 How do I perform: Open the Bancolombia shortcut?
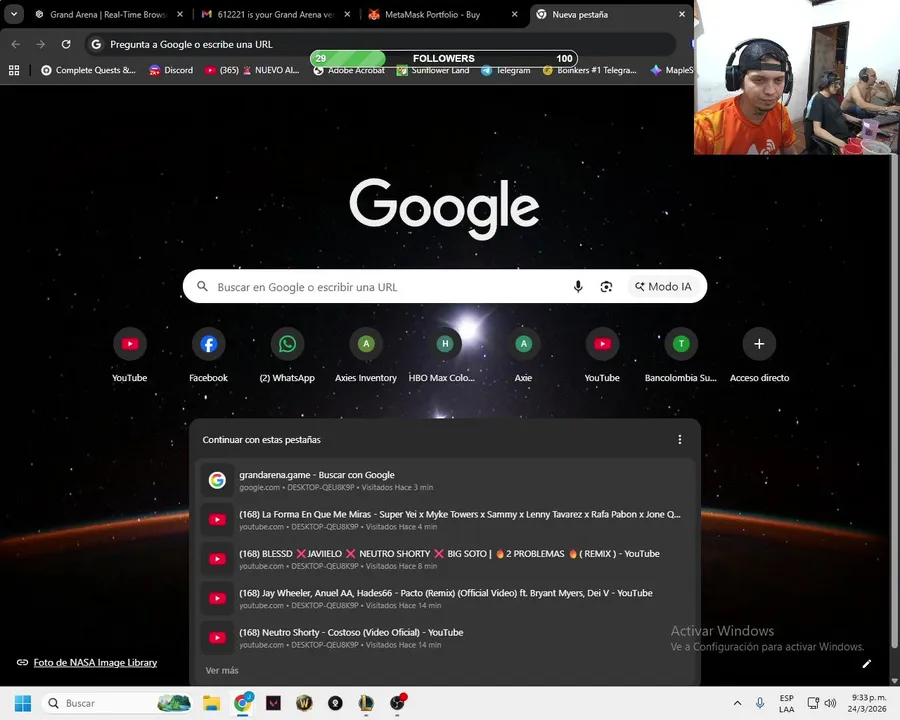click(x=681, y=355)
